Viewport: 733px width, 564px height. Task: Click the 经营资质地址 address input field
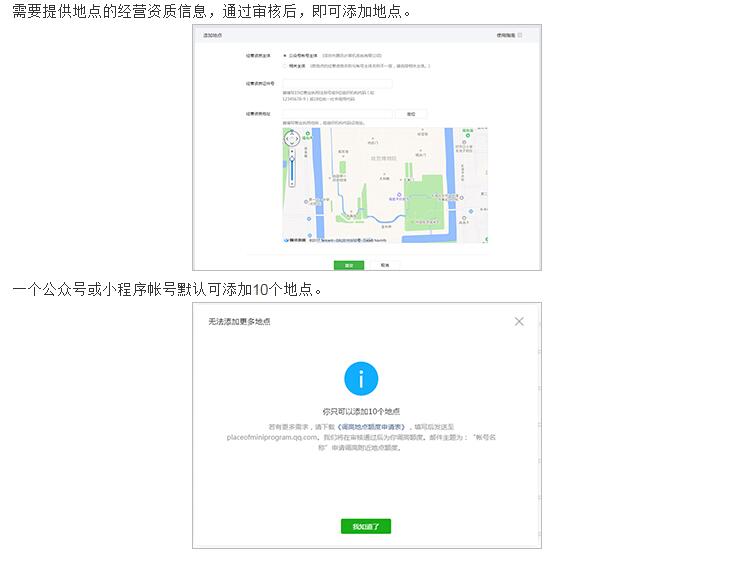click(x=337, y=114)
